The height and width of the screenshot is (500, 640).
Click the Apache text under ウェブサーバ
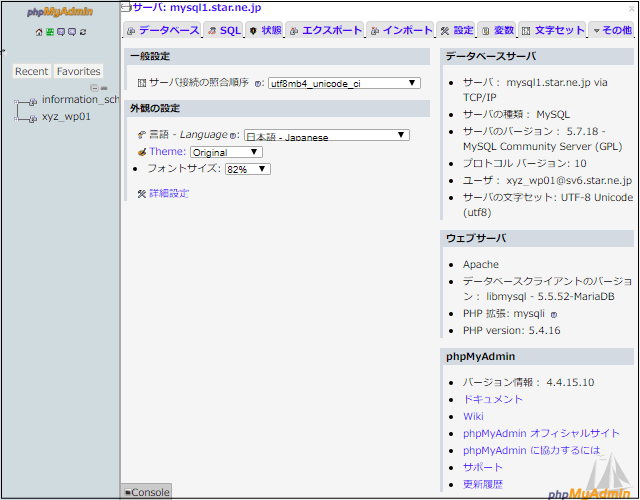point(481,264)
